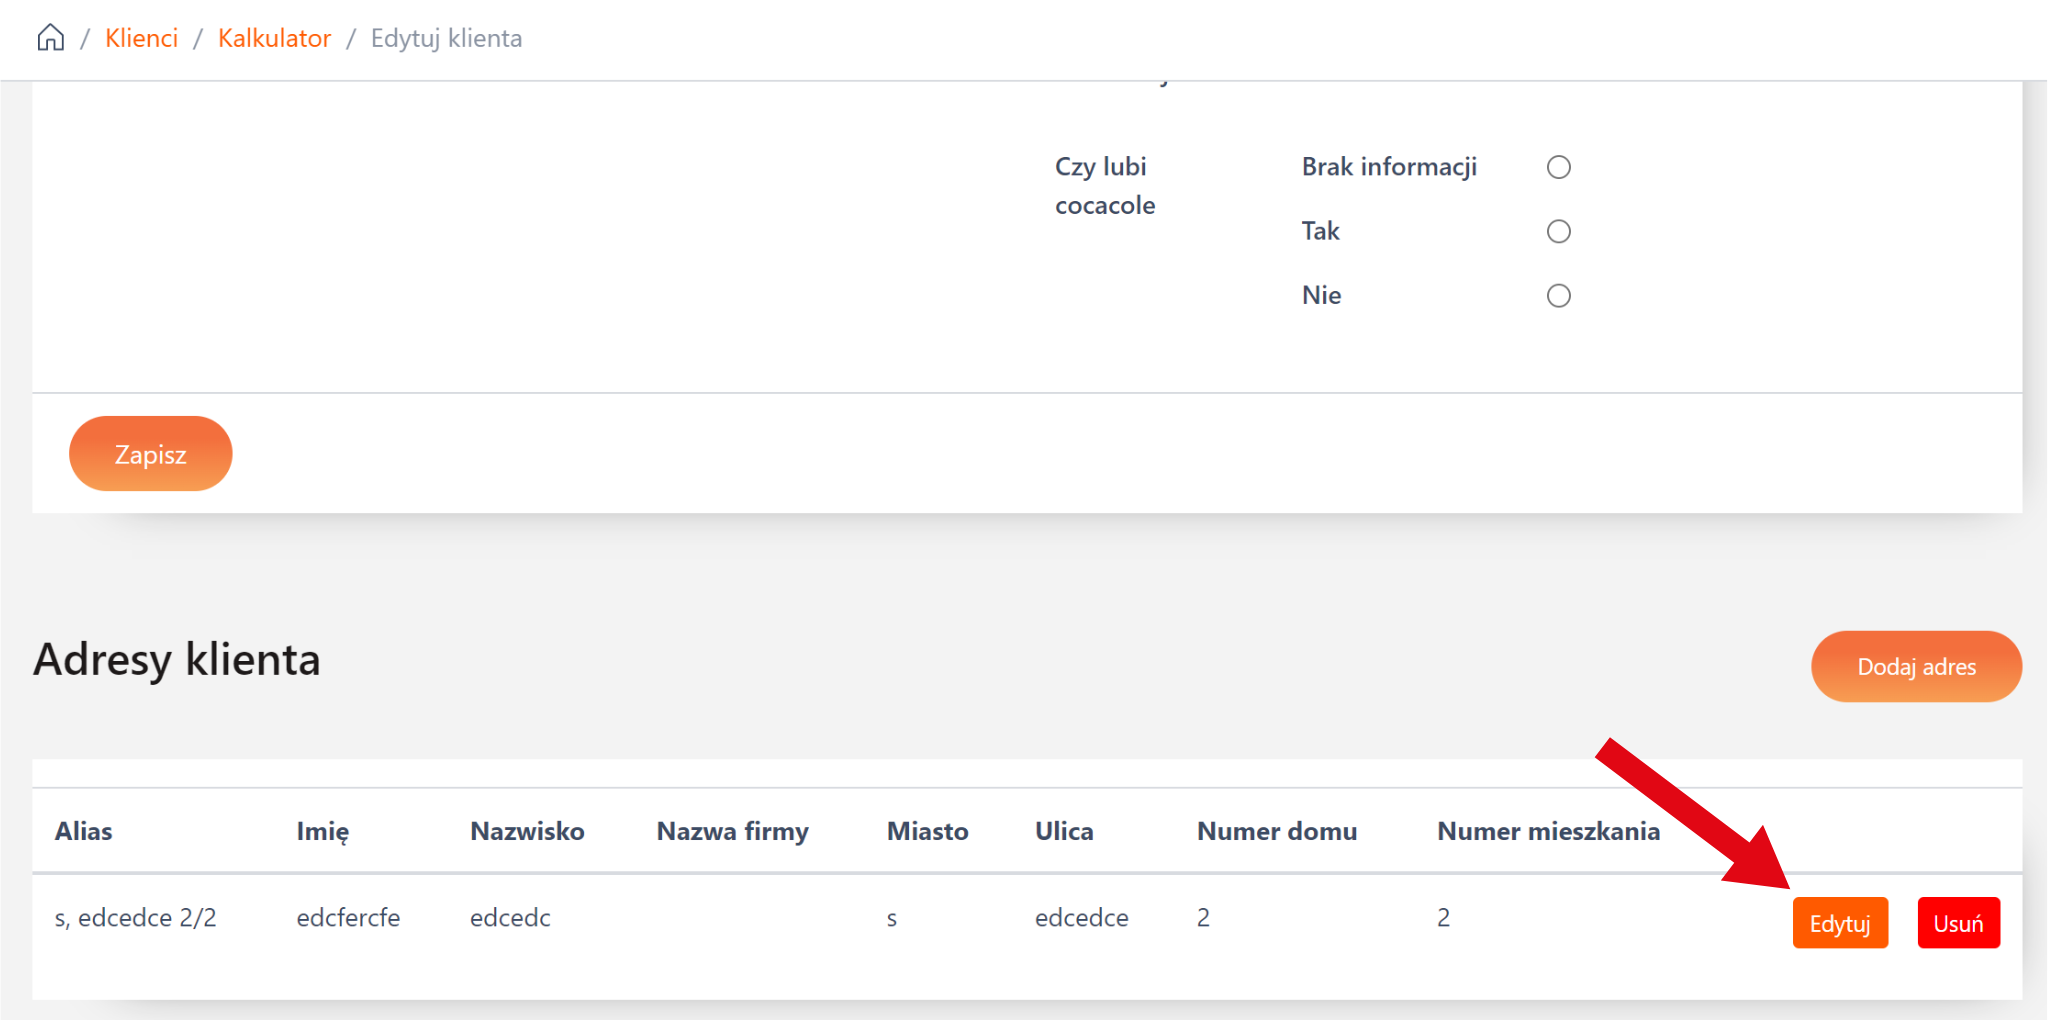Choose the Nie radio button
2048x1020 pixels.
1558,296
